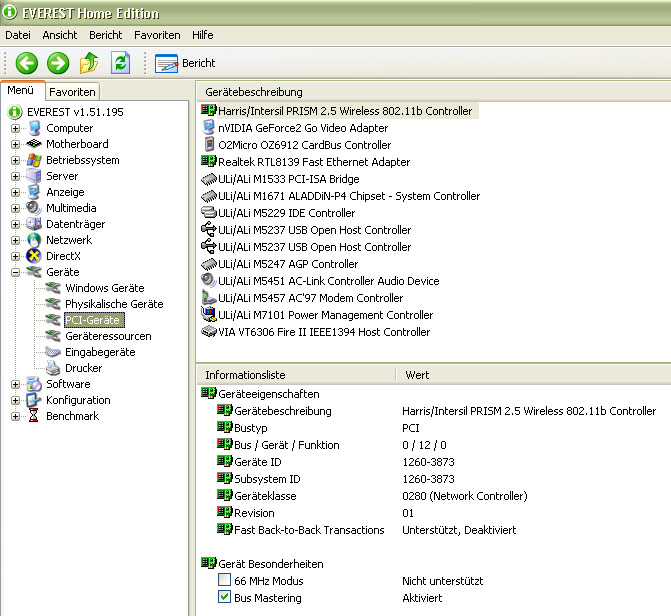Click the Betriebssystem Windows flag icon
The image size is (671, 616).
34,160
